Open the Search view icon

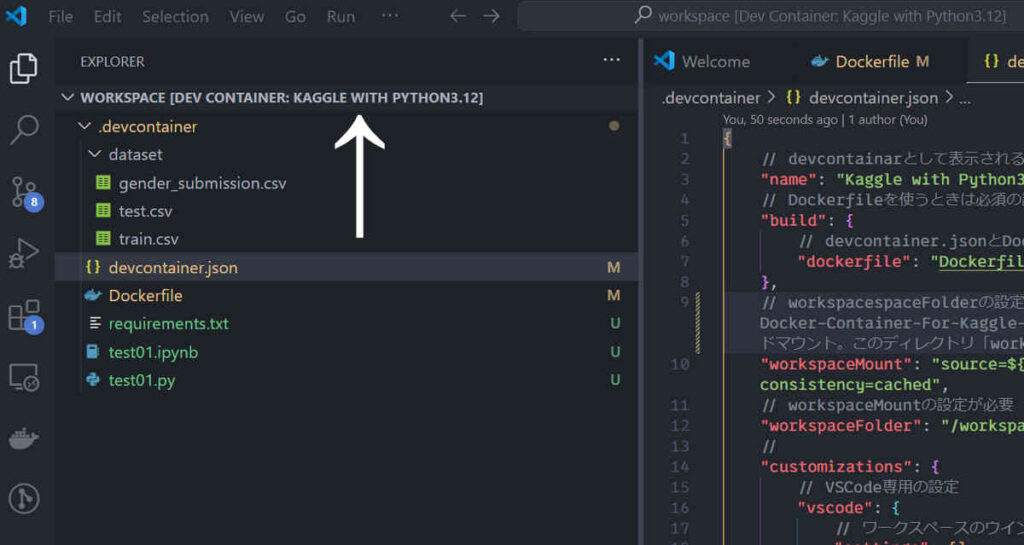pyautogui.click(x=23, y=128)
